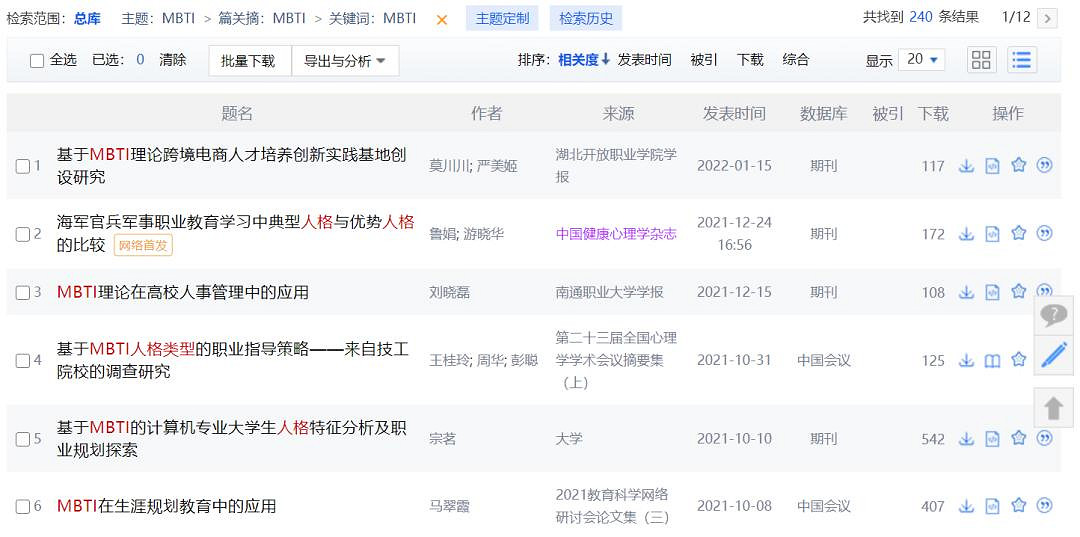Screen dimensions: 1080x537
Task: Click the pencil feedback icon on right
Action: tap(1054, 355)
